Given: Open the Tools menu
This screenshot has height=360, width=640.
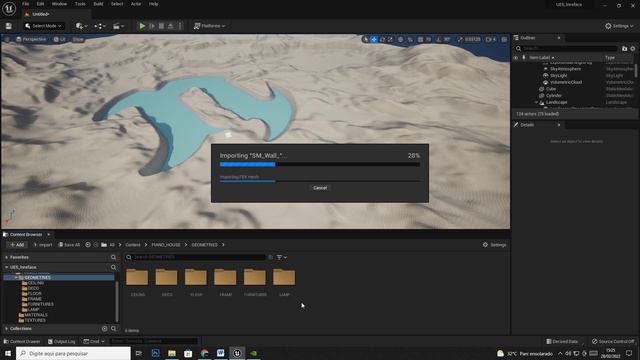Looking at the screenshot, I should point(80,4).
